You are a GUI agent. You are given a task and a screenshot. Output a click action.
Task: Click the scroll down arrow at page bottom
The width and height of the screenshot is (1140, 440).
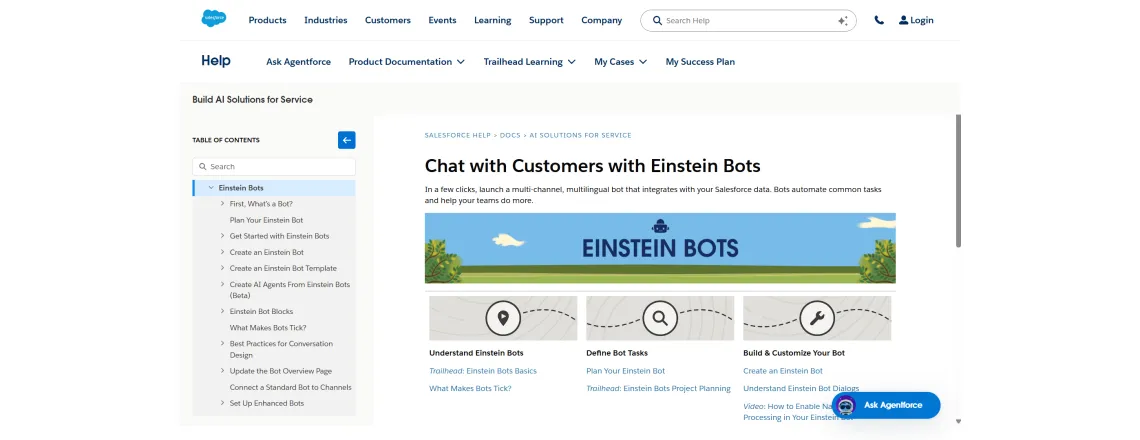[958, 421]
